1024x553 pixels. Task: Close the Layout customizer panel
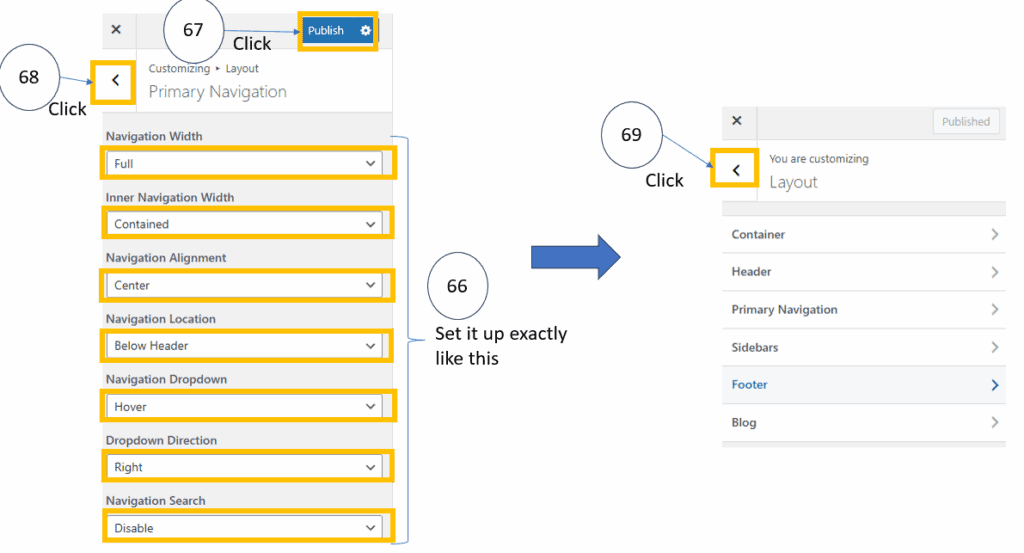tap(737, 121)
